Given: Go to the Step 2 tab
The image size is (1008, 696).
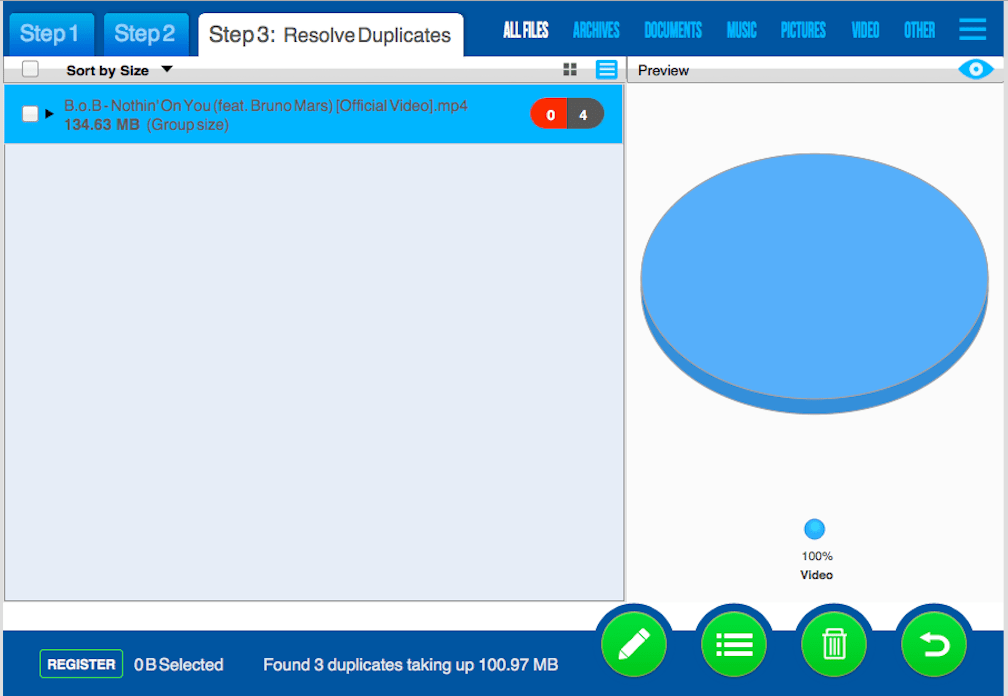Looking at the screenshot, I should (145, 34).
